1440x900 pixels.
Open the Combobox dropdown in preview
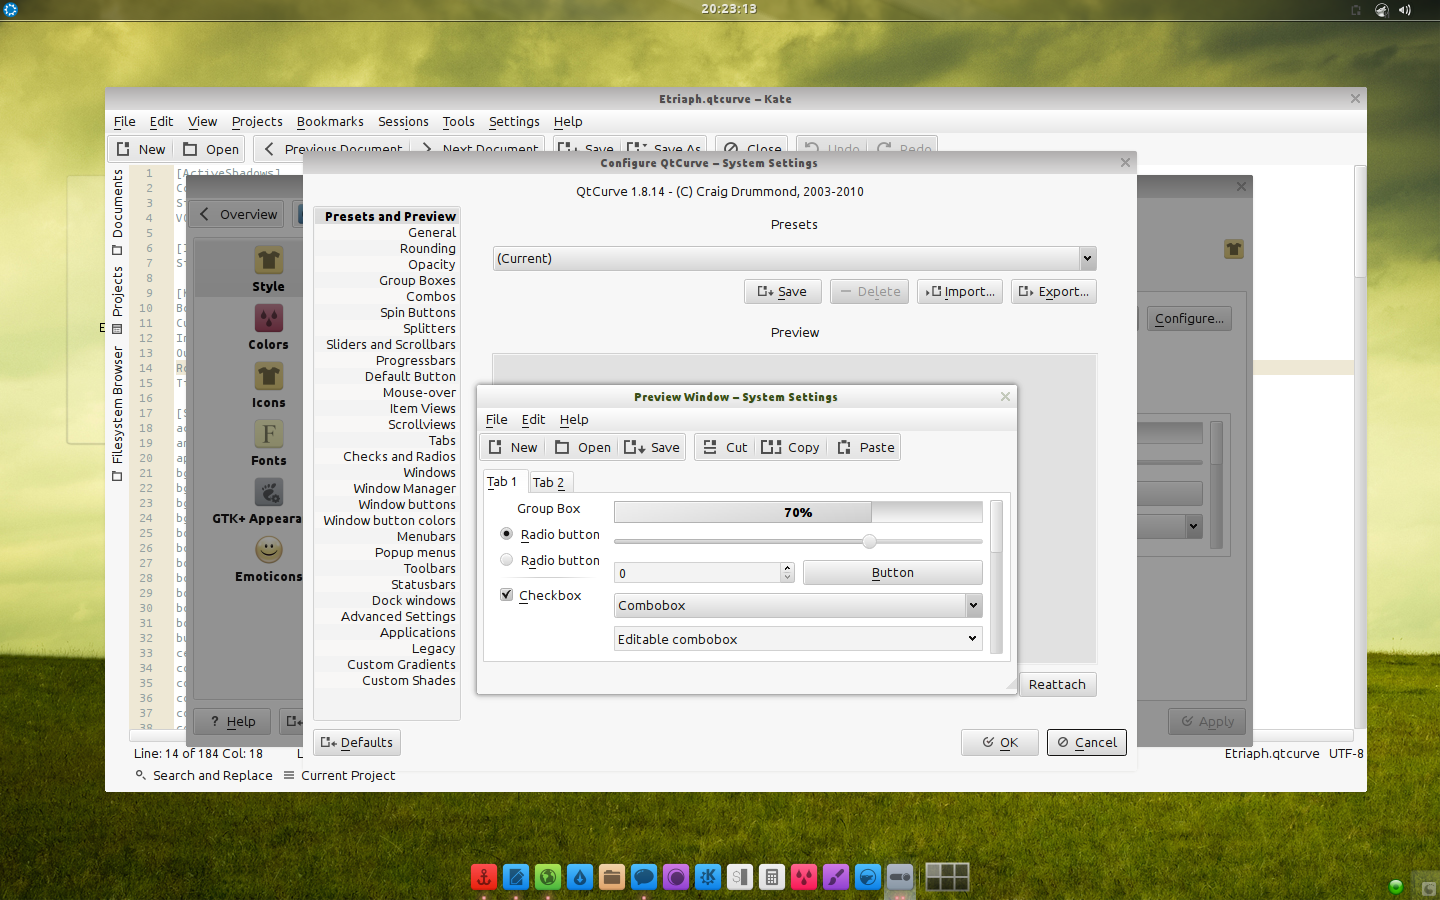798,605
